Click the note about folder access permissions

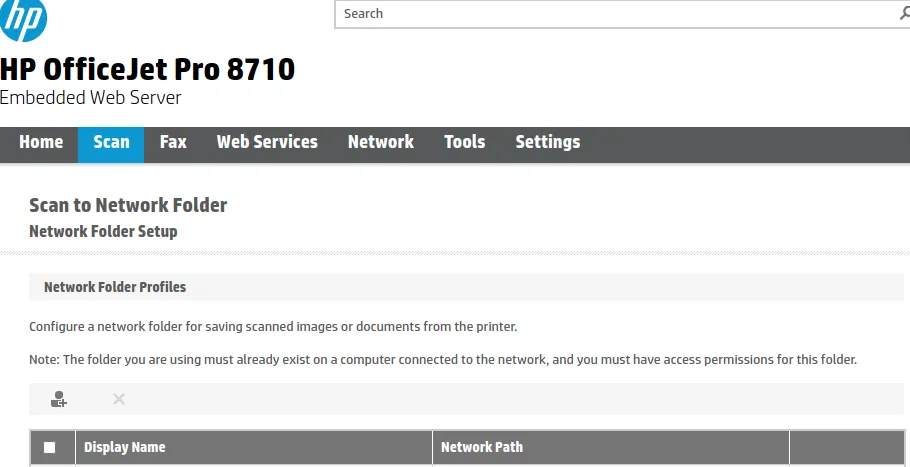tap(443, 360)
